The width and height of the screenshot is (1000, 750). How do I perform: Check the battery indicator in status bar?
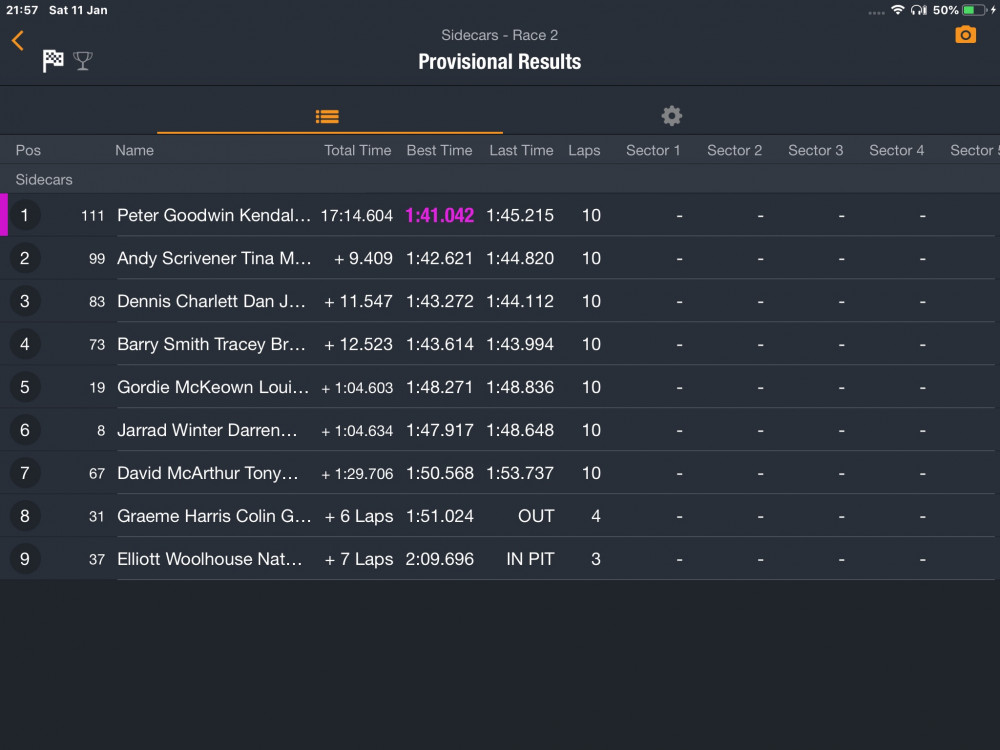(x=974, y=10)
